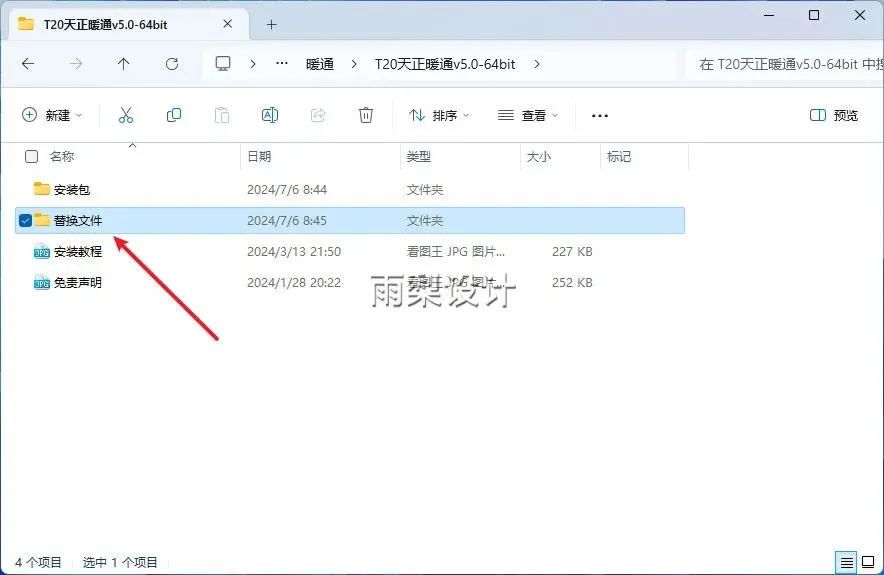The height and width of the screenshot is (575, 884).
Task: Click the Paste clipboard icon
Action: point(222,115)
